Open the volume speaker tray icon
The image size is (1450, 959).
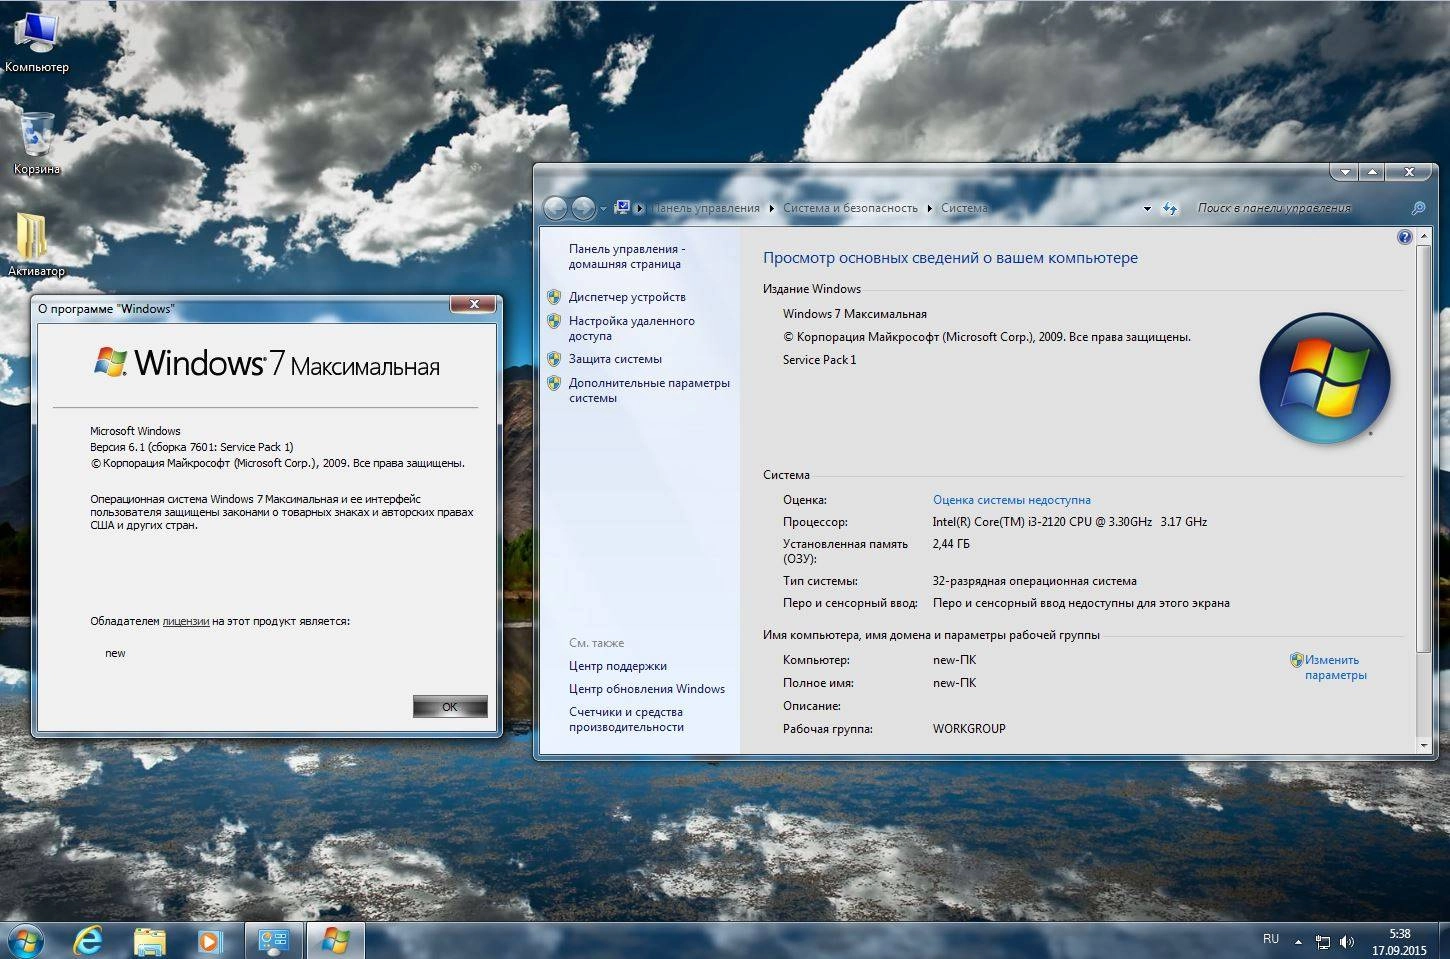click(1347, 942)
